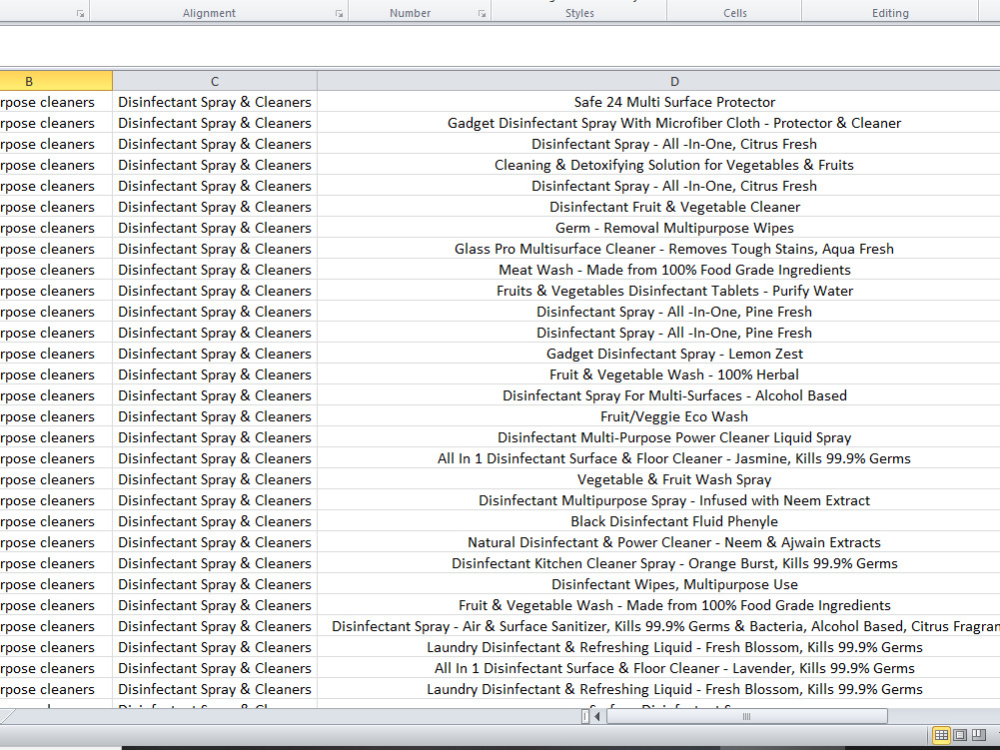Image resolution: width=1000 pixels, height=750 pixels.
Task: Select 'Germ - Removal Multipurpose Wipes' cell
Action: pos(658,228)
